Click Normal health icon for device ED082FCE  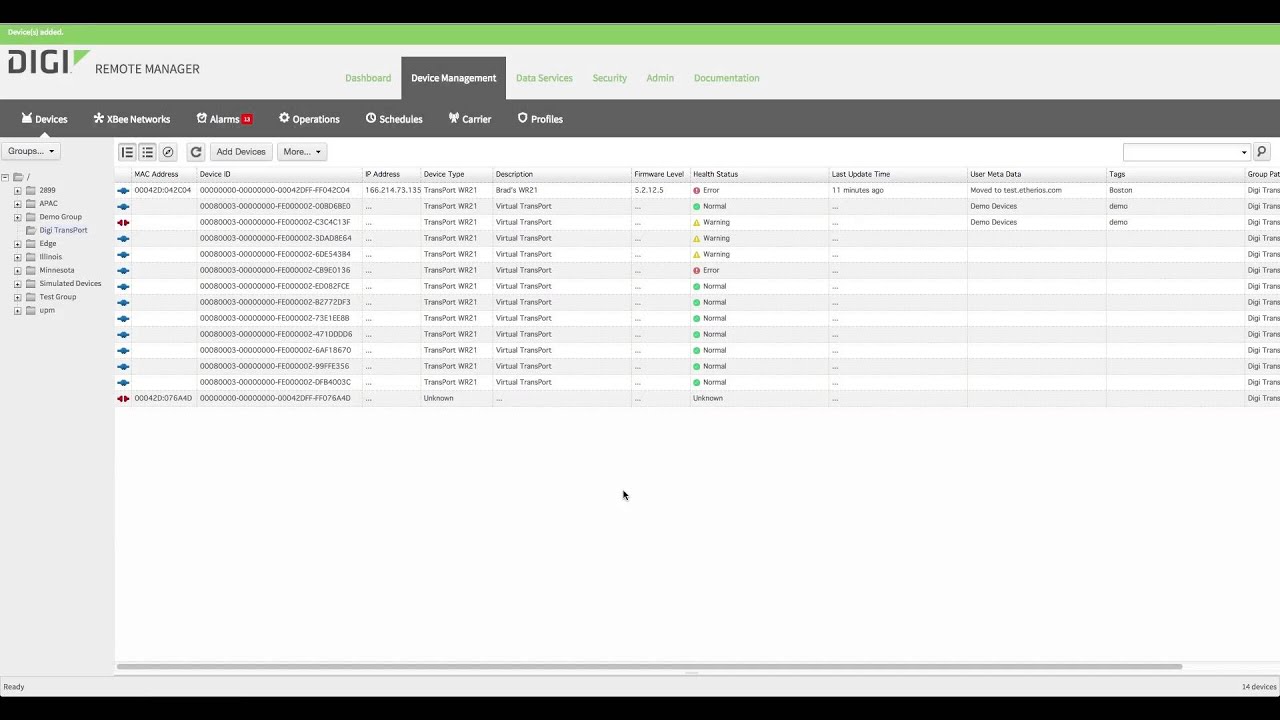pos(697,286)
